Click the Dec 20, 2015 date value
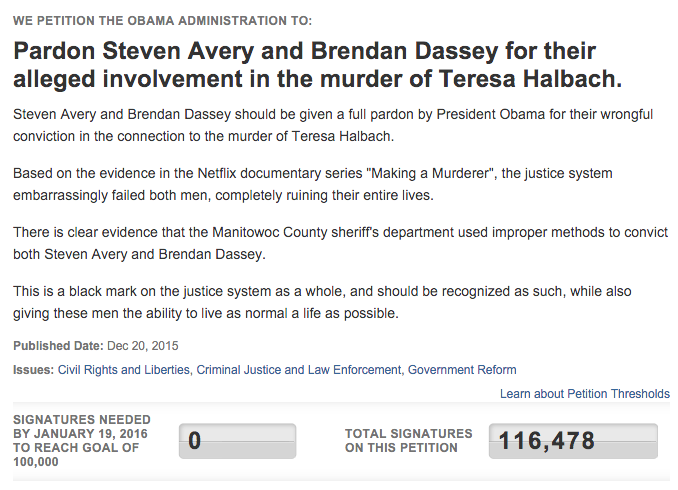 pyautogui.click(x=143, y=346)
